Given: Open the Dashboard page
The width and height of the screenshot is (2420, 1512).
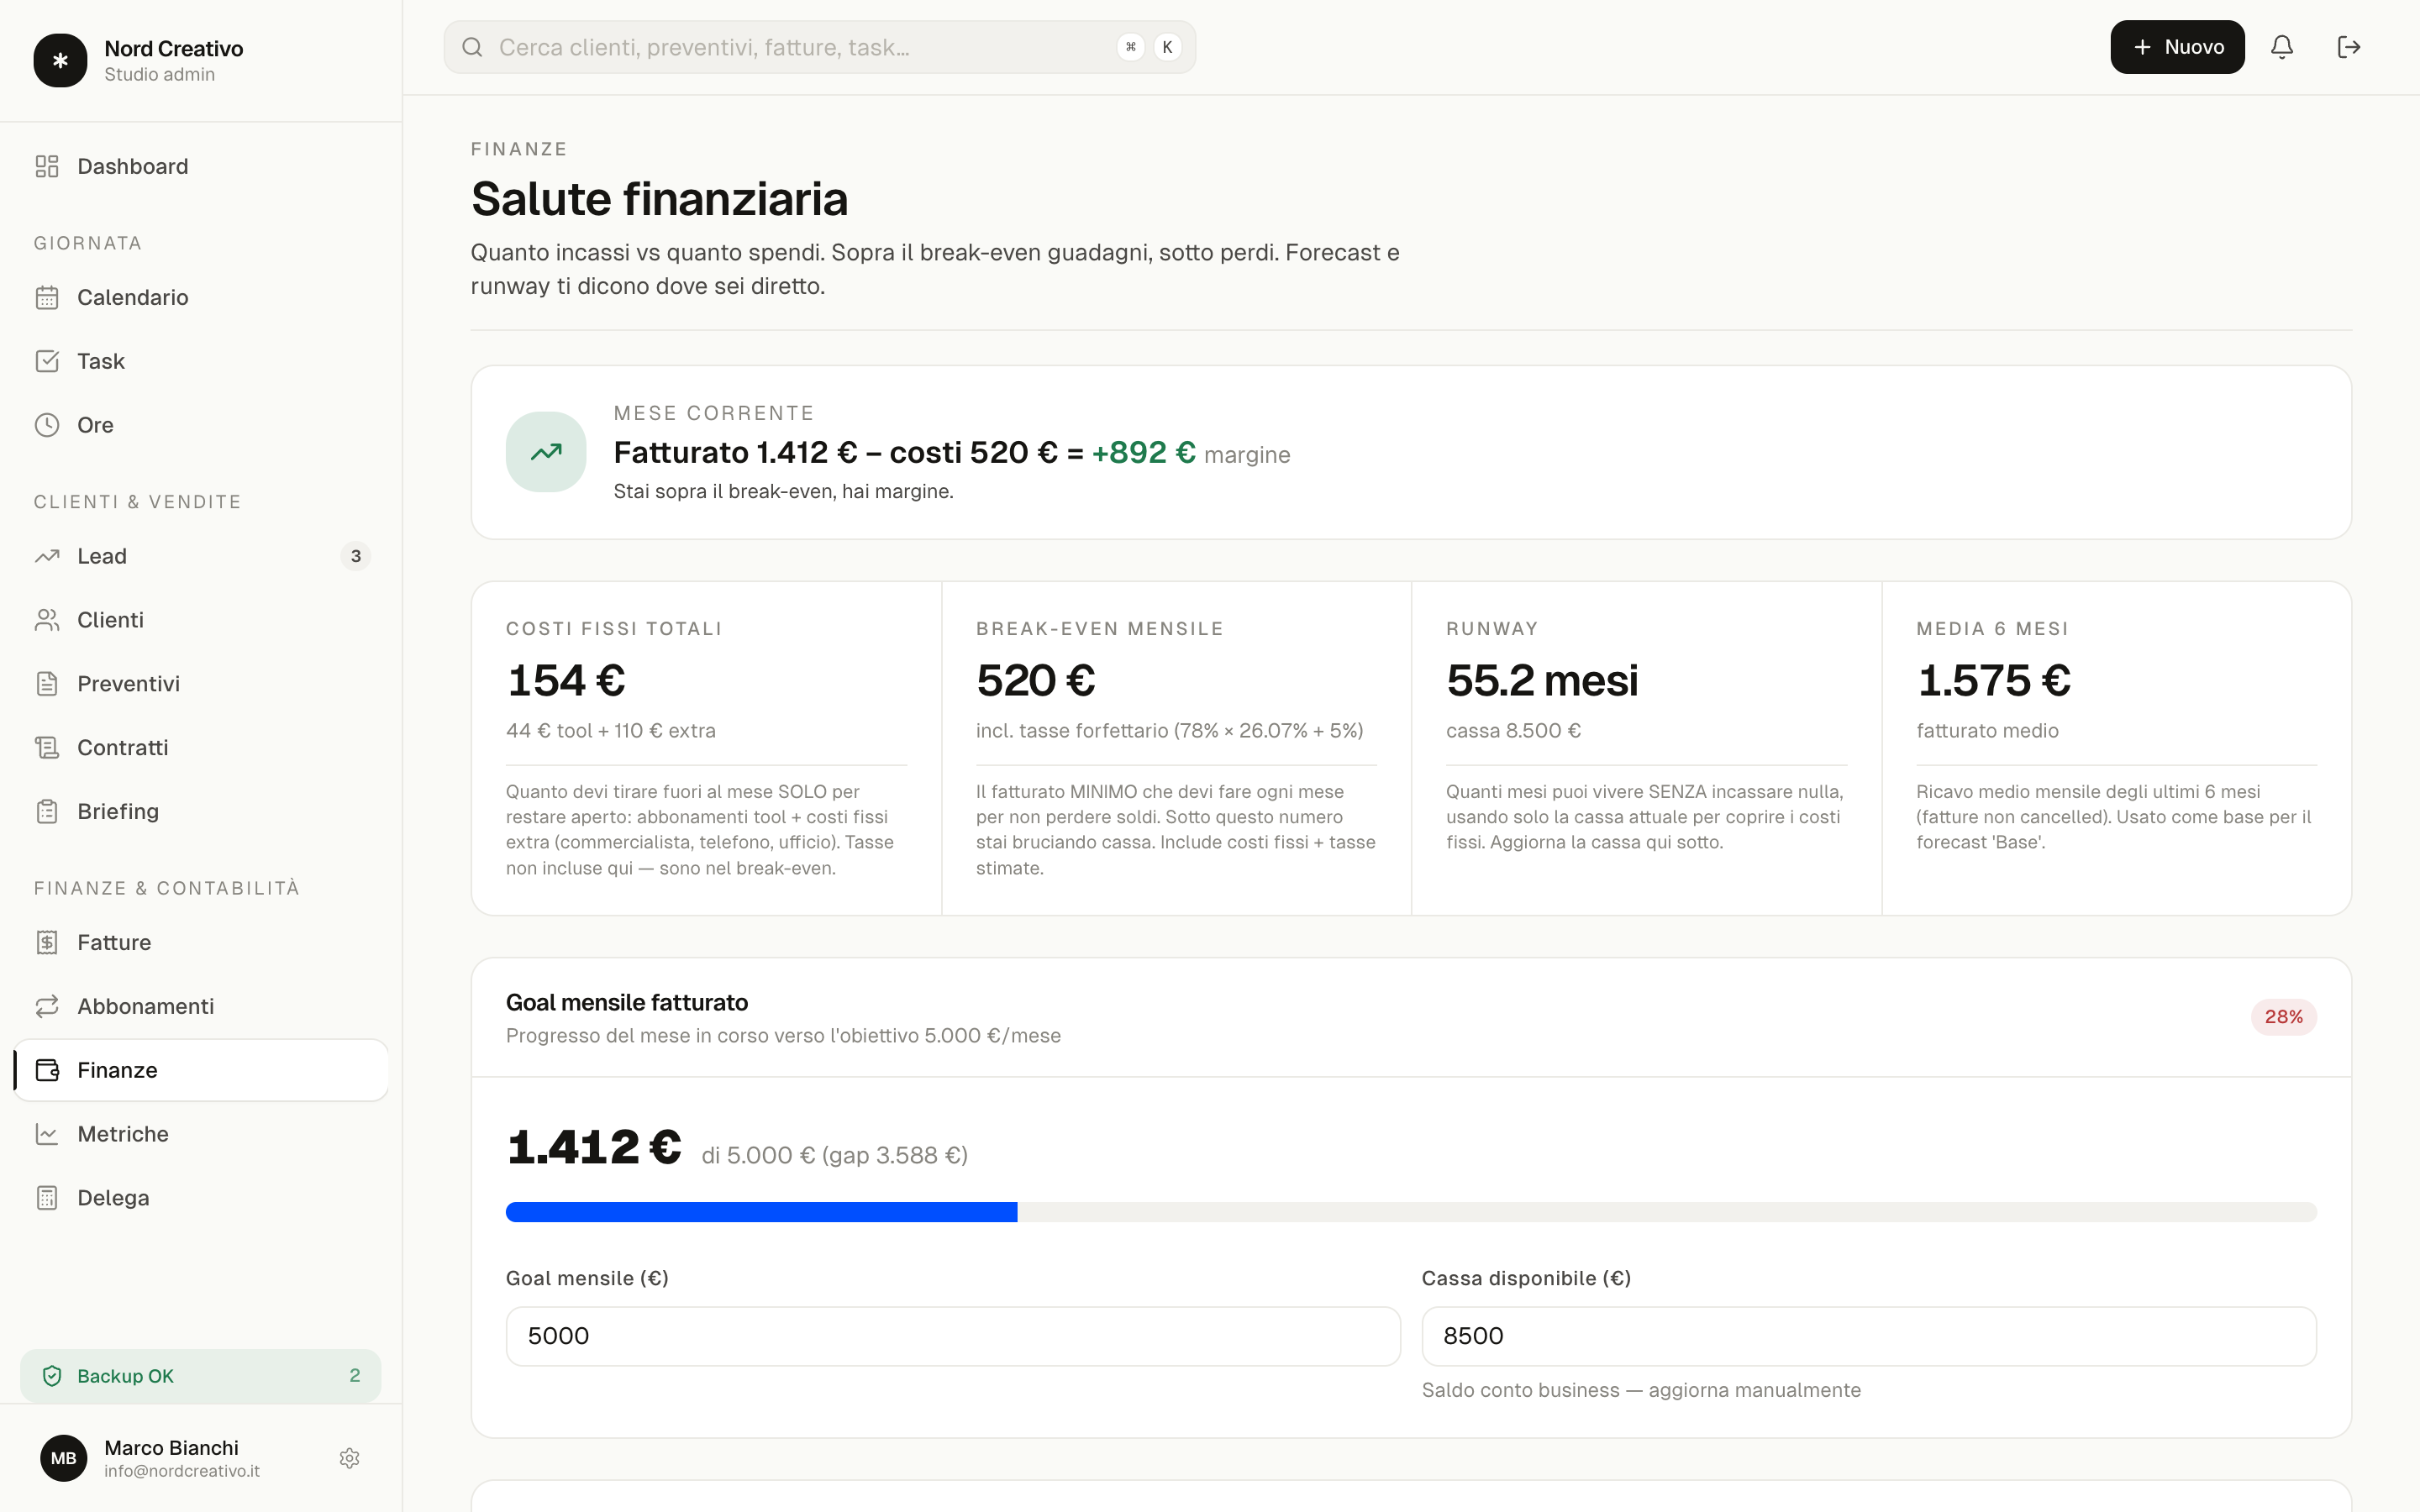Looking at the screenshot, I should (201, 166).
